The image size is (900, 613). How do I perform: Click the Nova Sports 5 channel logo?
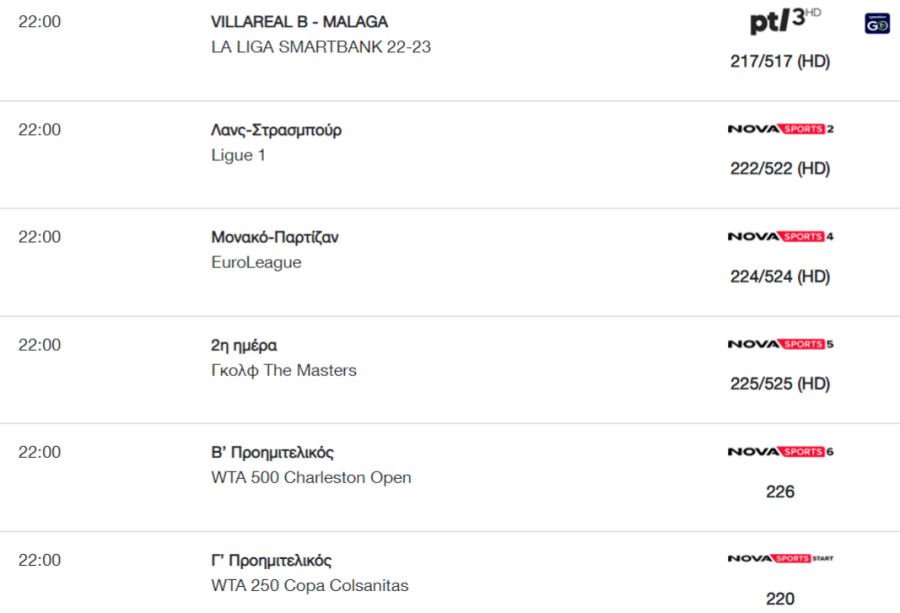781,344
